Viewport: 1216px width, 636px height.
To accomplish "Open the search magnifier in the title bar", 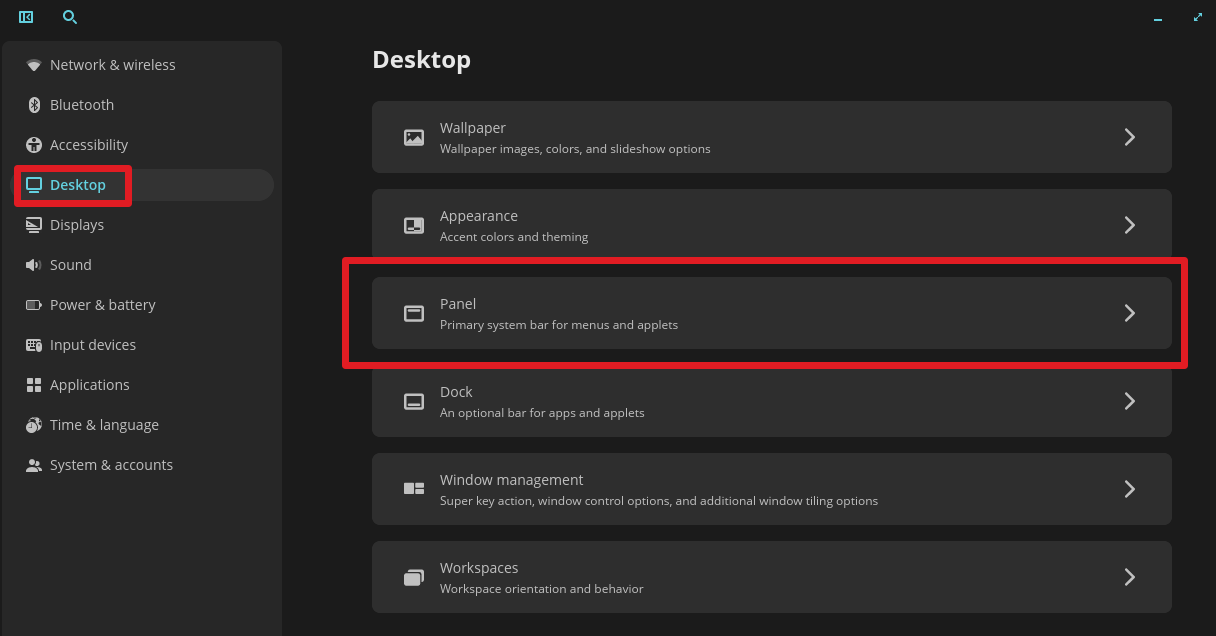I will pos(69,17).
